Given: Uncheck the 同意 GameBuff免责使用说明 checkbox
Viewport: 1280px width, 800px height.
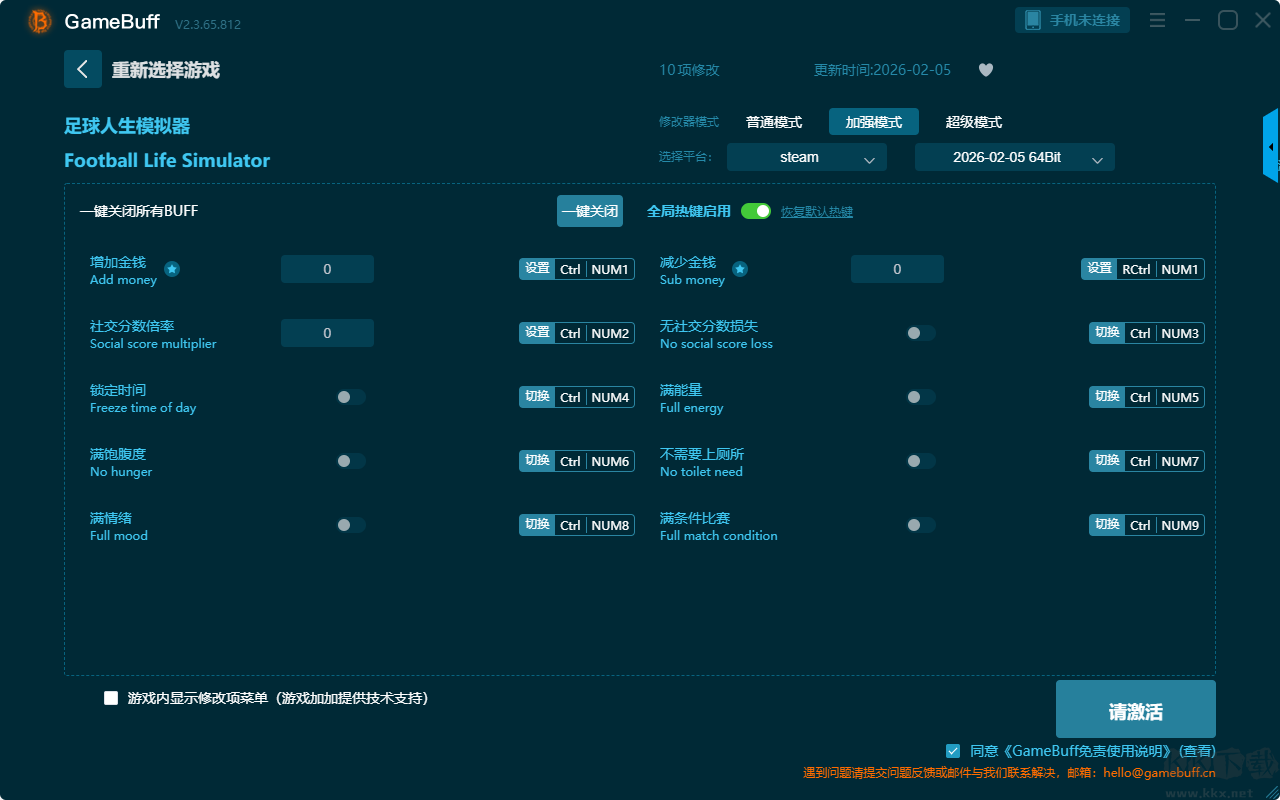Looking at the screenshot, I should tap(953, 750).
